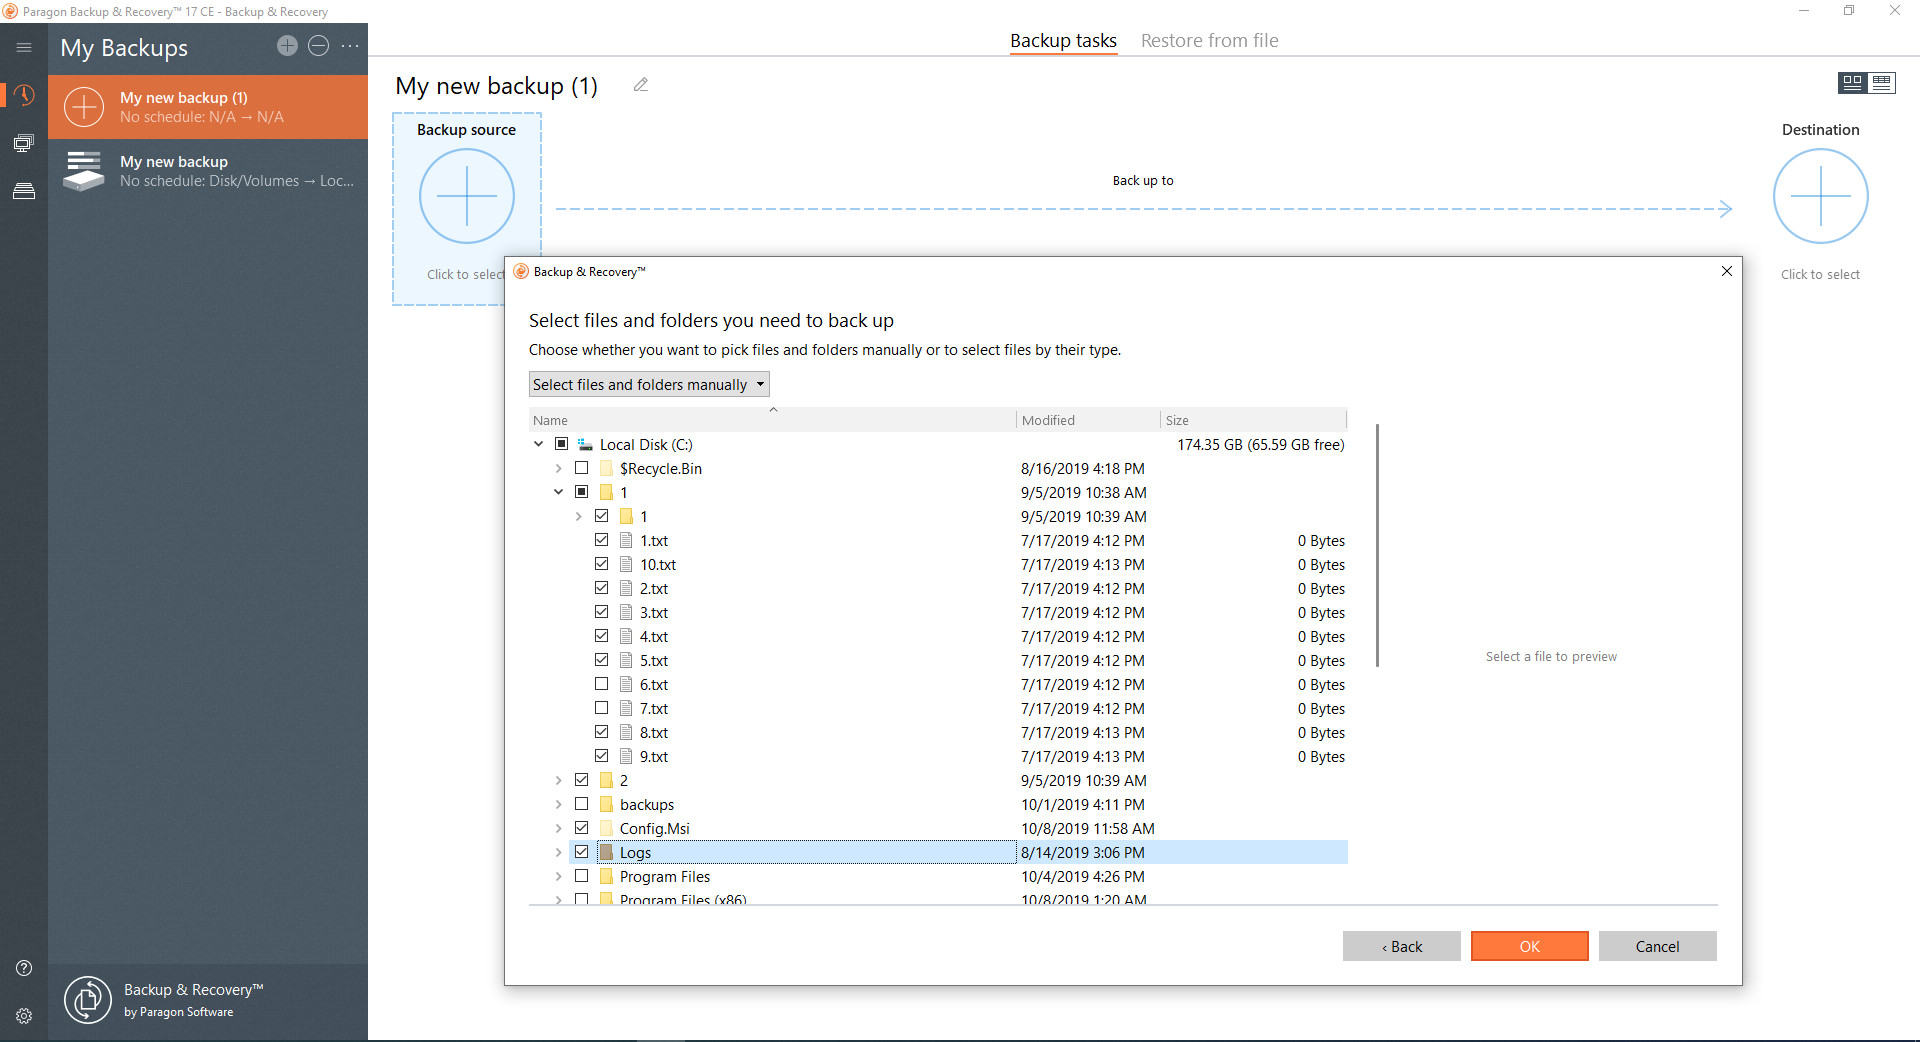Click the Program Files folder icon
The width and height of the screenshot is (1920, 1042).
[606, 876]
